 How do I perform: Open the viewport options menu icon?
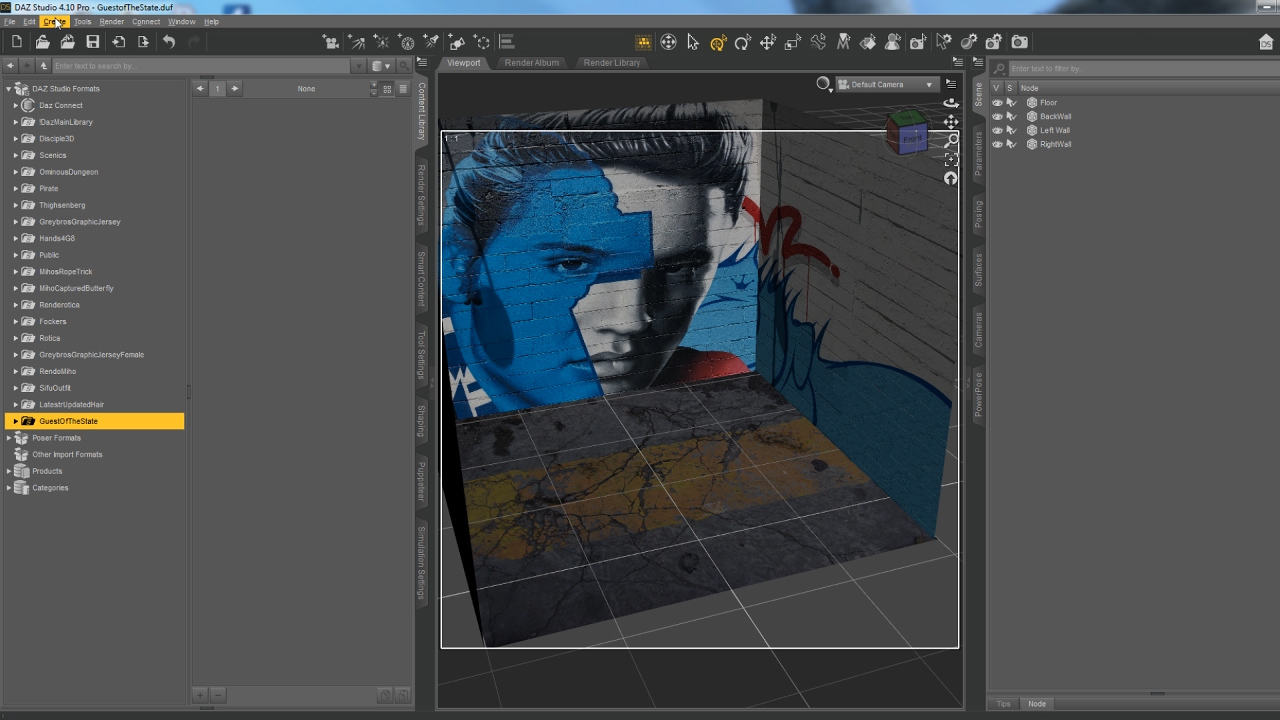click(x=951, y=84)
